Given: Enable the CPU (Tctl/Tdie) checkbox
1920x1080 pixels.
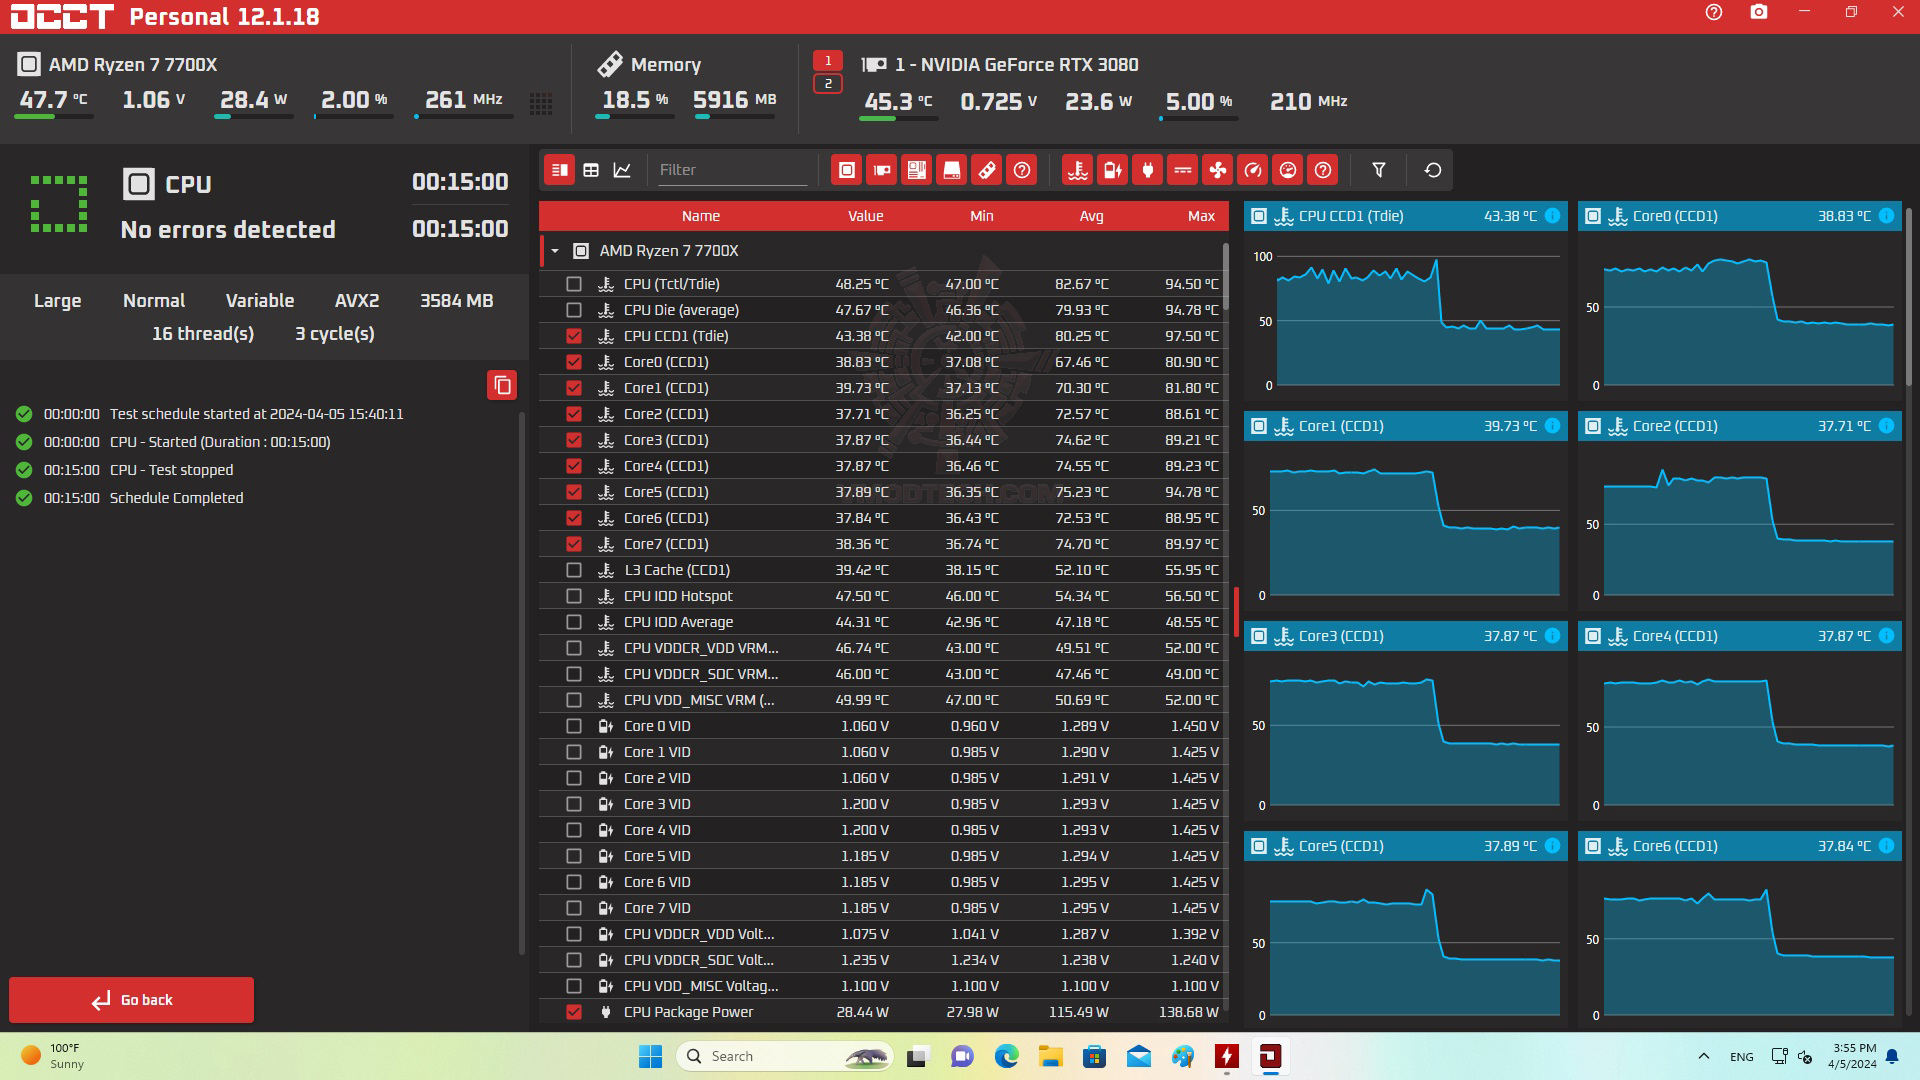Looking at the screenshot, I should click(x=574, y=284).
